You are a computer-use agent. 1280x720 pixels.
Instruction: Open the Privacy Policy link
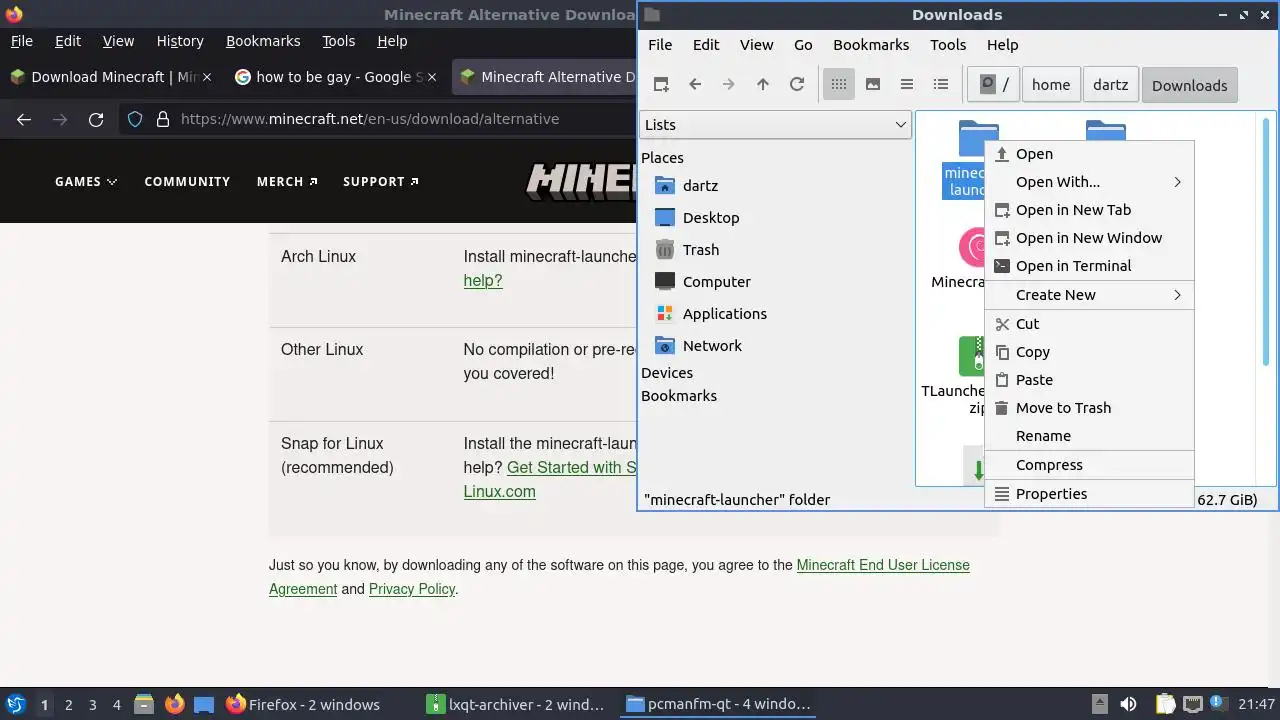[x=412, y=589]
